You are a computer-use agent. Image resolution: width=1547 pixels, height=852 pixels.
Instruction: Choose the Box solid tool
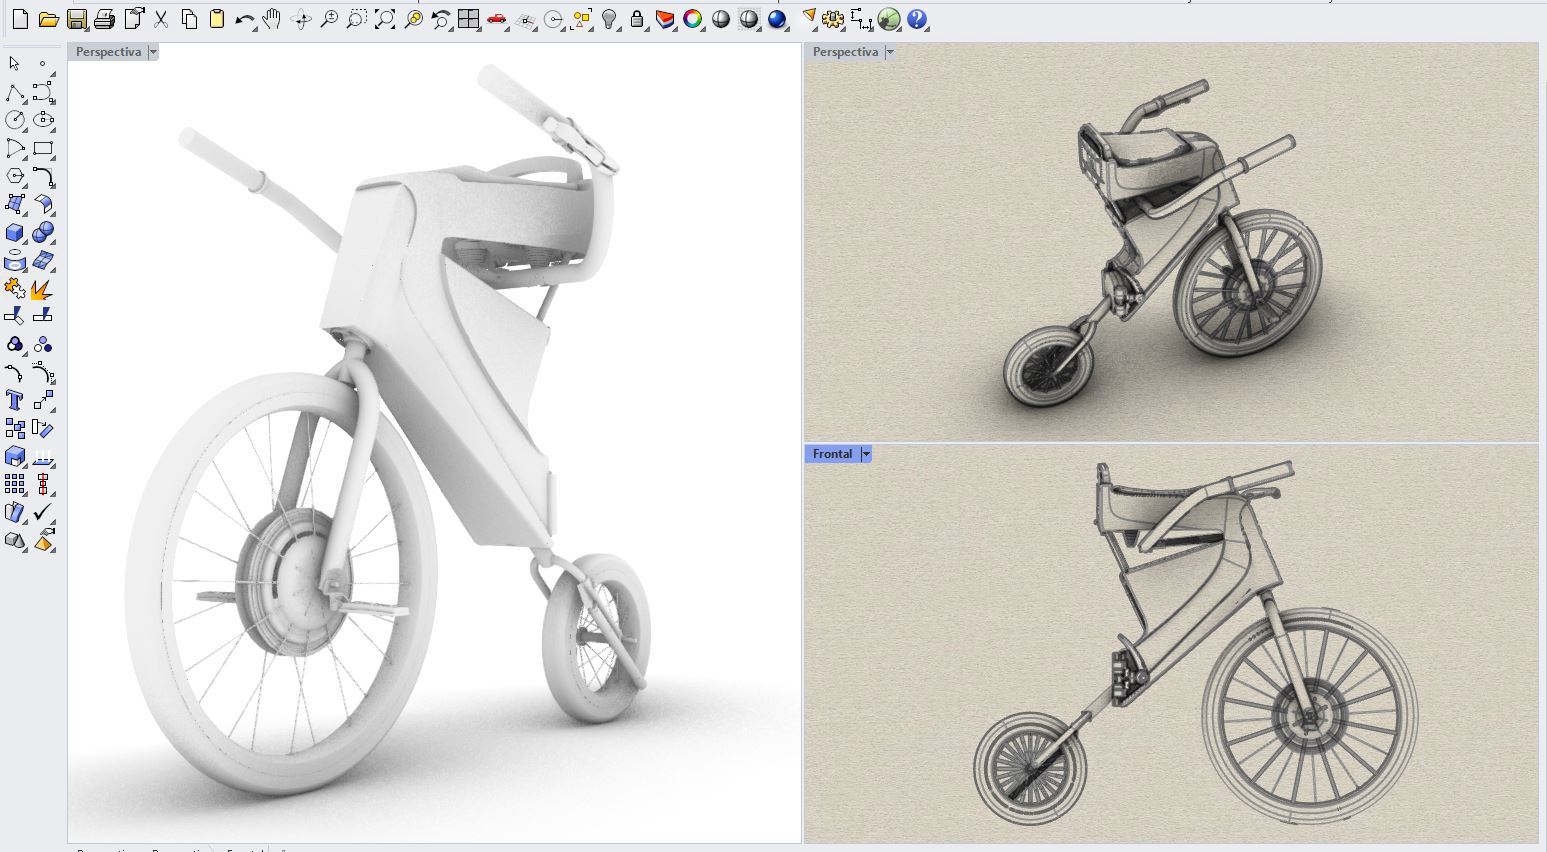15,233
